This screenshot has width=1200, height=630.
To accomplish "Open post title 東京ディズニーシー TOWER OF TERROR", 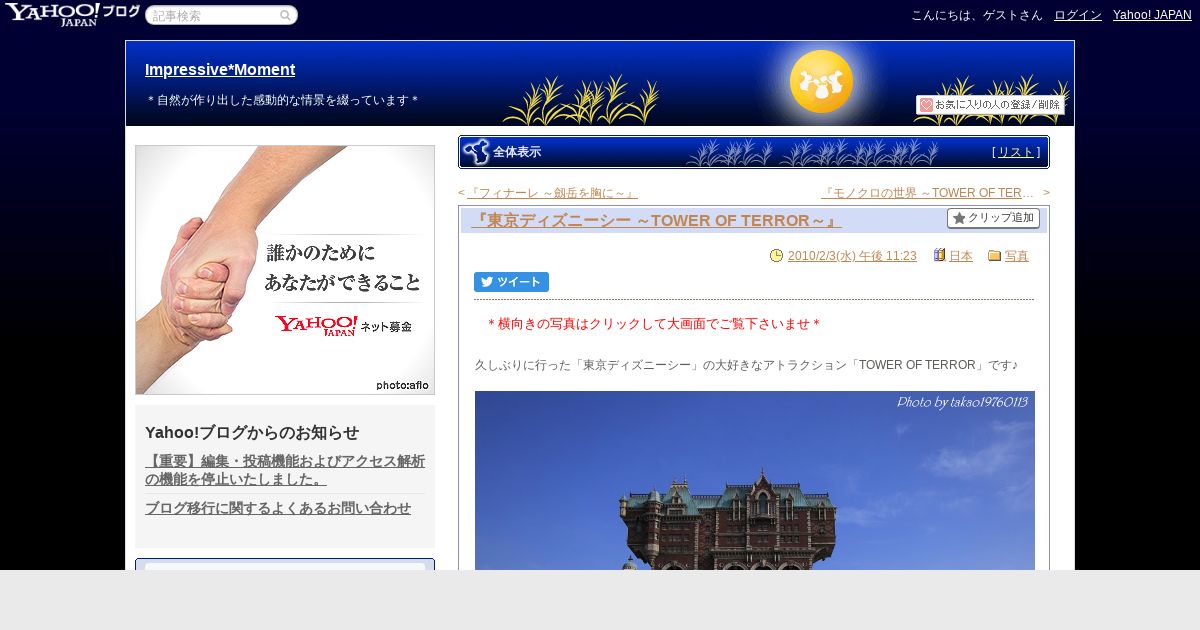I will pyautogui.click(x=656, y=221).
